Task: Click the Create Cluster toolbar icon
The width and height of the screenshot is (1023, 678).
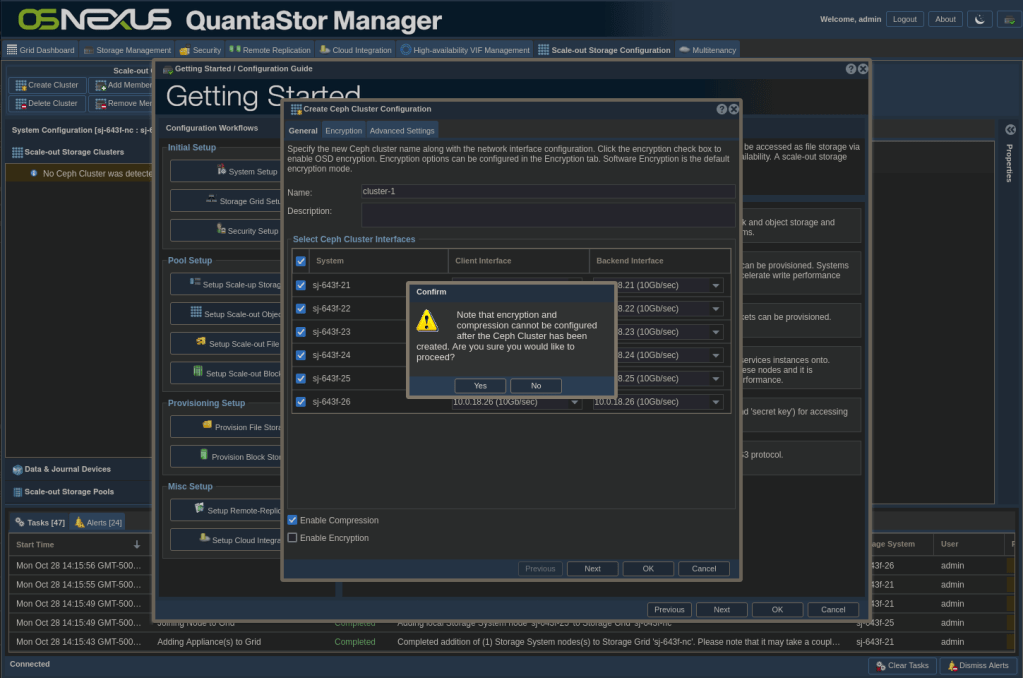Action: [19, 85]
